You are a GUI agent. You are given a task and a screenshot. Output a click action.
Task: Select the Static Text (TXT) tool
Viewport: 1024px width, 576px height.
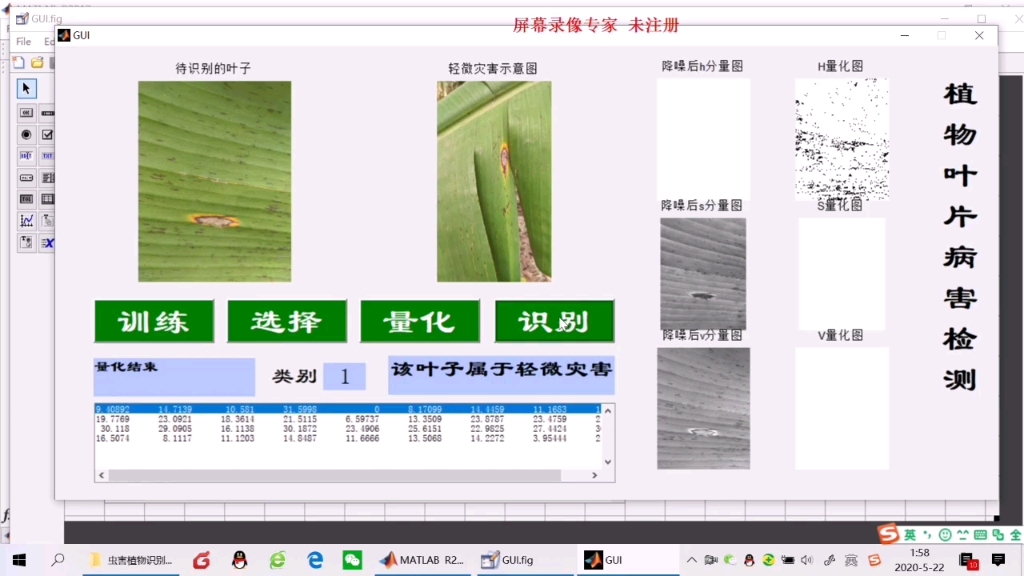(x=46, y=155)
